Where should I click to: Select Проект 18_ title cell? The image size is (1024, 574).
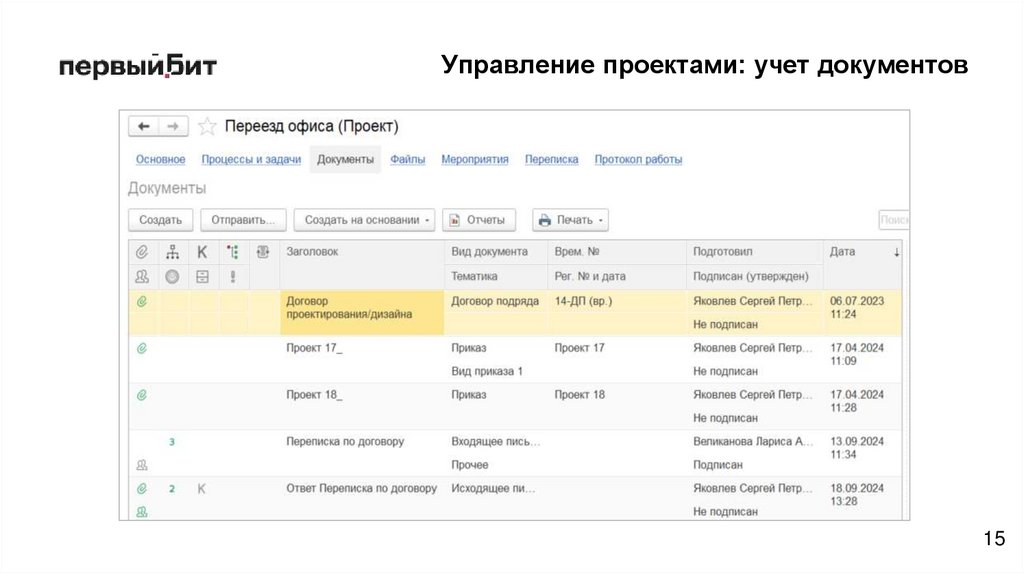click(x=313, y=395)
